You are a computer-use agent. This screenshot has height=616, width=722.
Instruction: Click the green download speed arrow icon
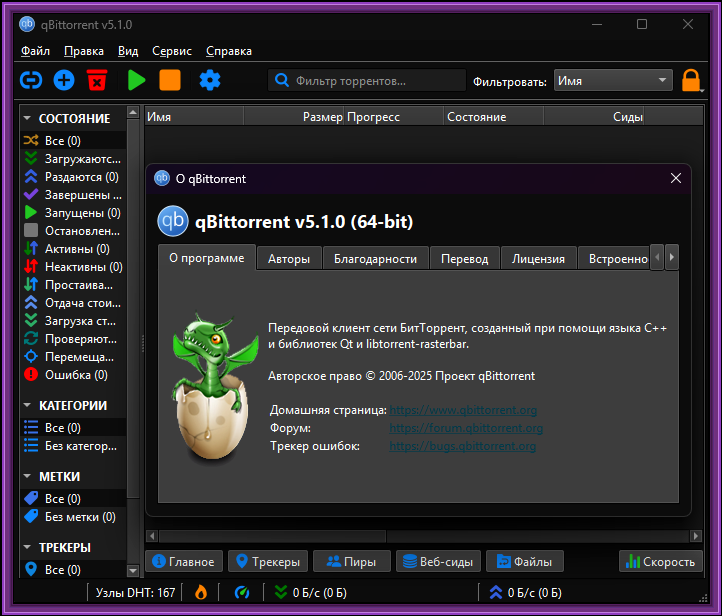281,592
